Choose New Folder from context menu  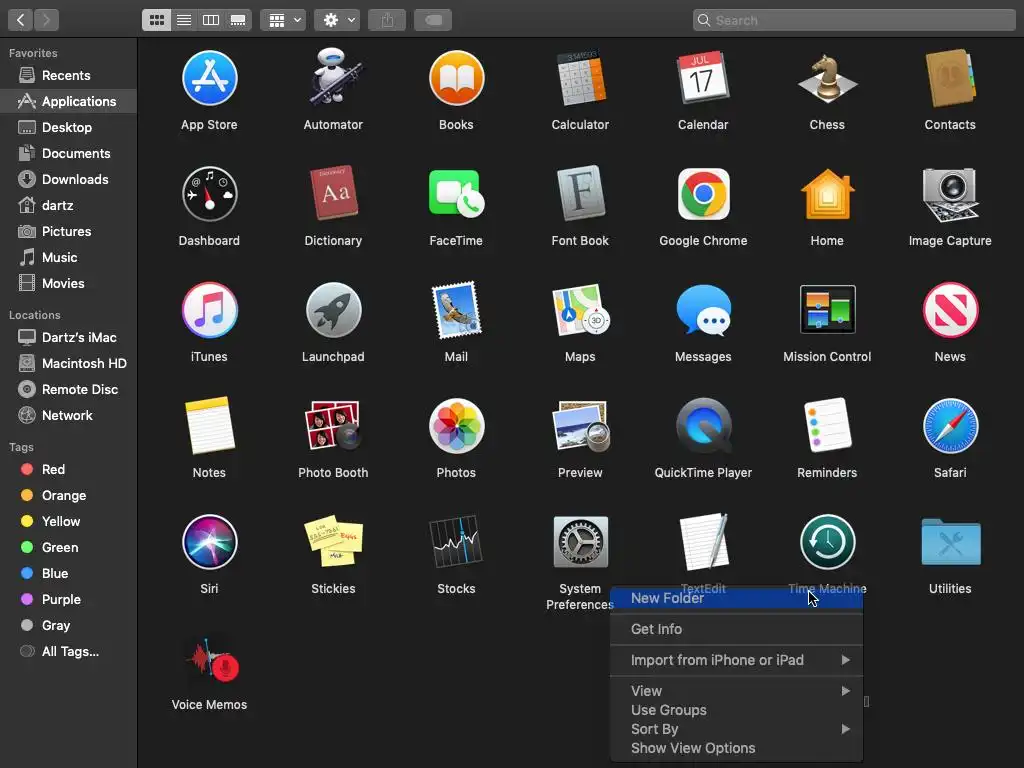pyautogui.click(x=737, y=598)
